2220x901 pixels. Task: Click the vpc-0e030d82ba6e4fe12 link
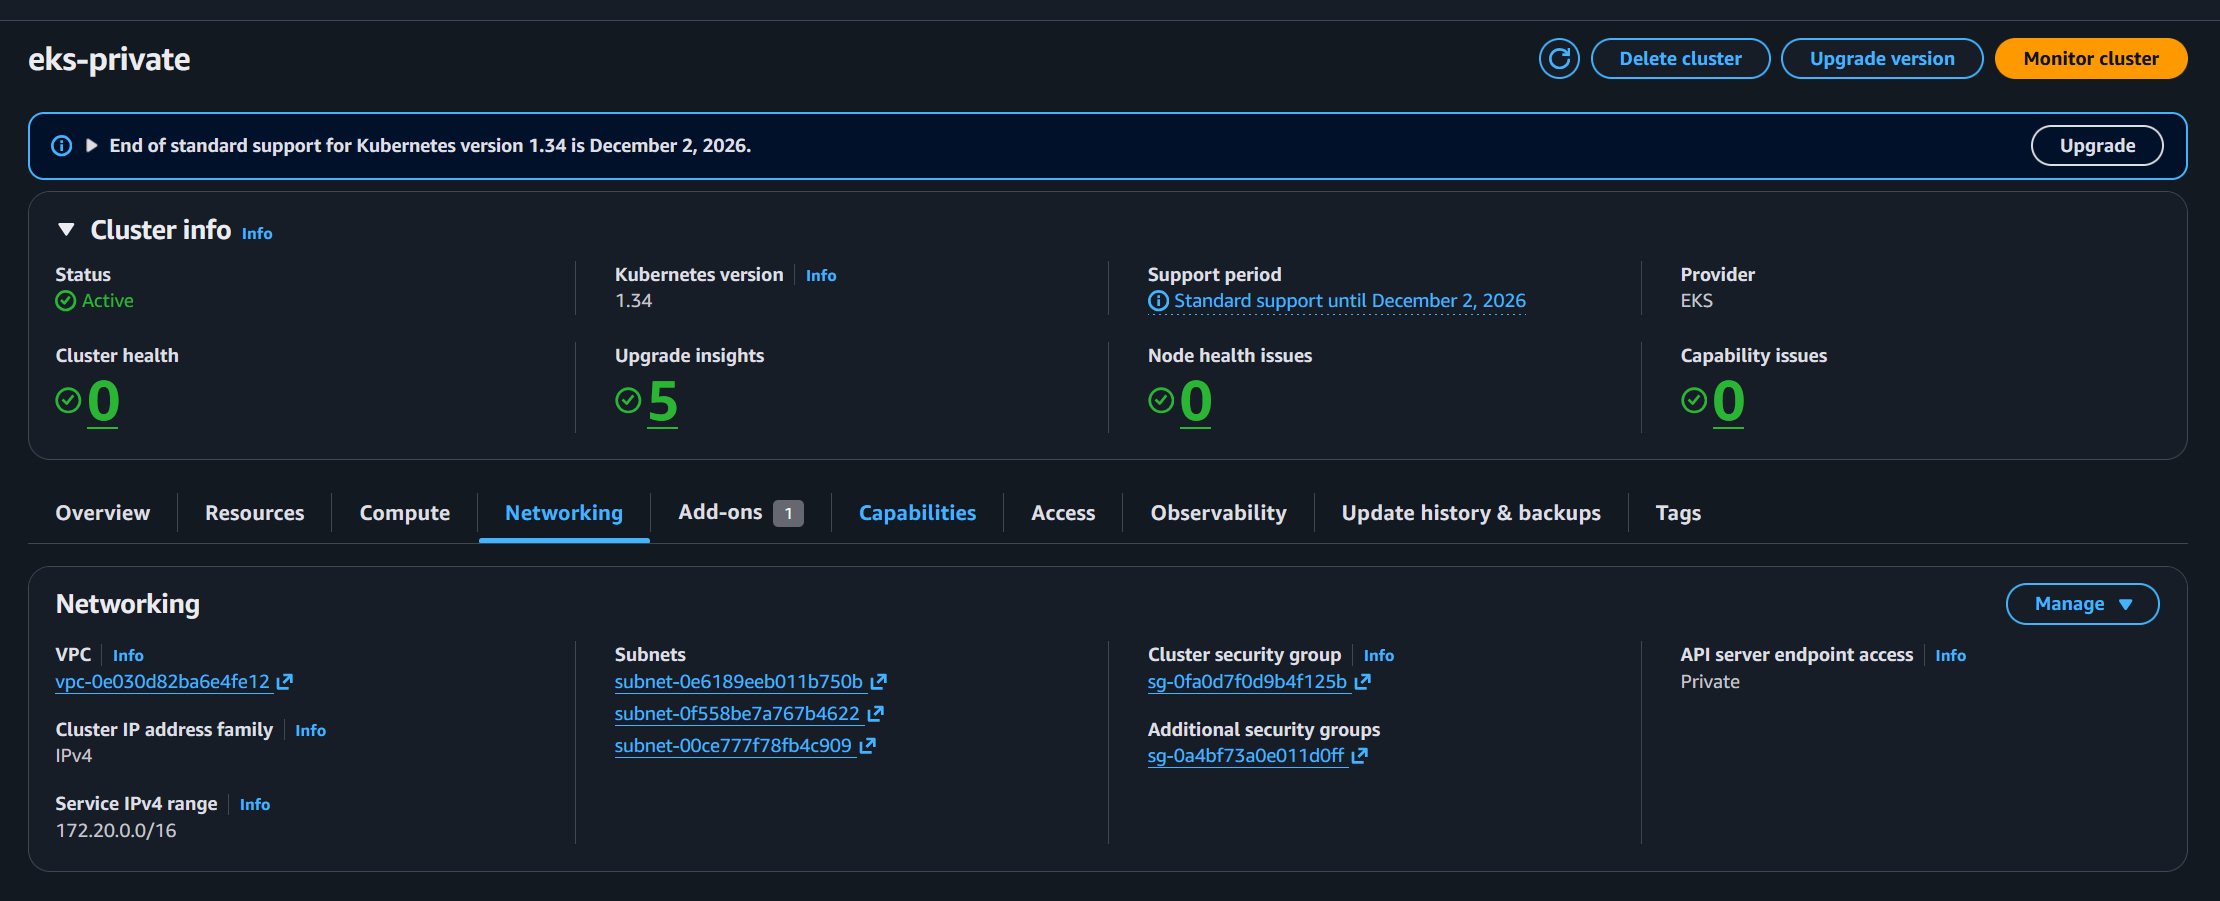tap(162, 681)
